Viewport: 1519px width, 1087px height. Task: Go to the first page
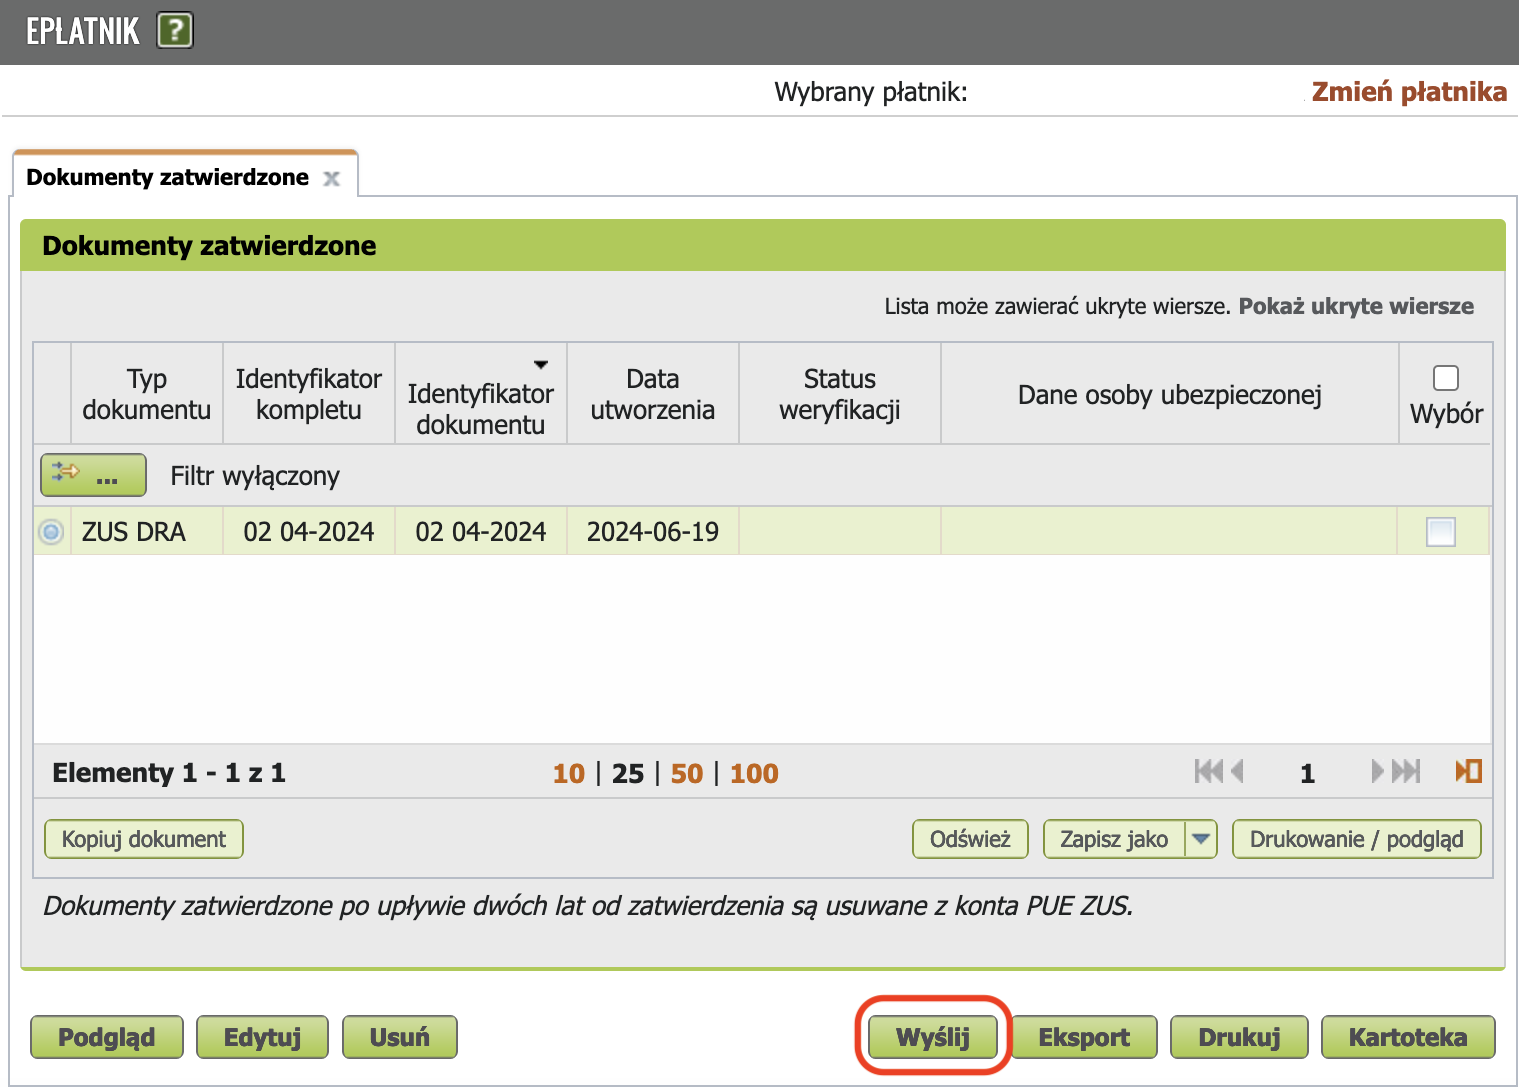(x=1208, y=771)
